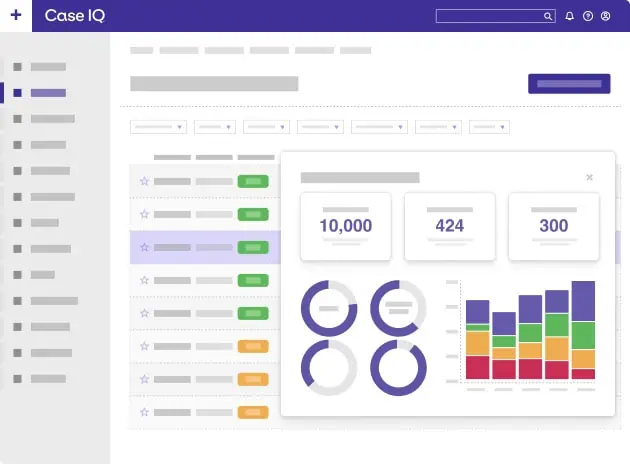Screen dimensions: 630x464
Task: Open the notifications bell
Action: pyautogui.click(x=570, y=16)
